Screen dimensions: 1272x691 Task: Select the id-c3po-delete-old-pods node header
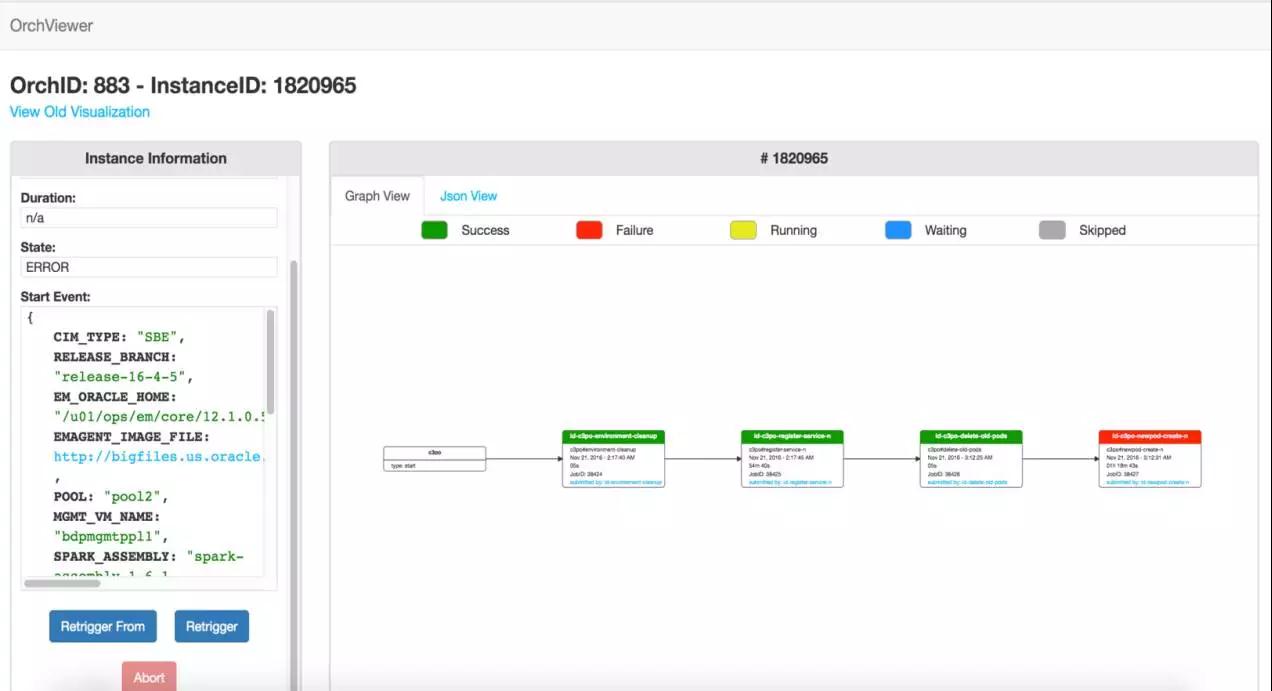click(x=971, y=437)
